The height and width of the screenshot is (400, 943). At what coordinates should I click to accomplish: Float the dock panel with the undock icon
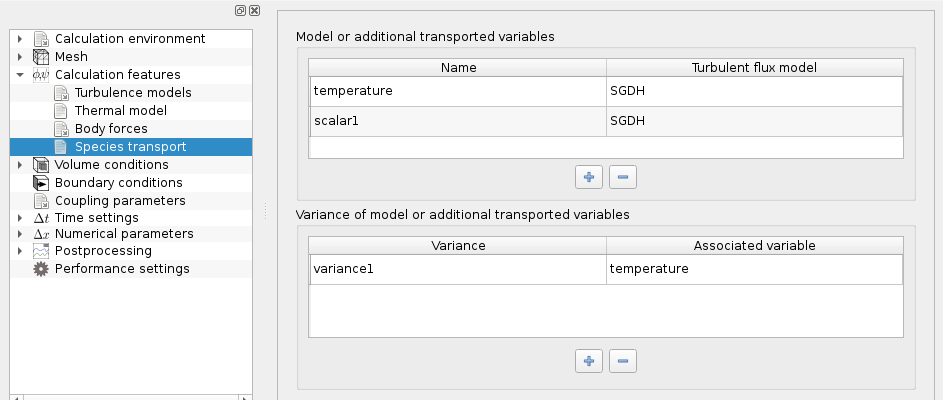pos(240,10)
